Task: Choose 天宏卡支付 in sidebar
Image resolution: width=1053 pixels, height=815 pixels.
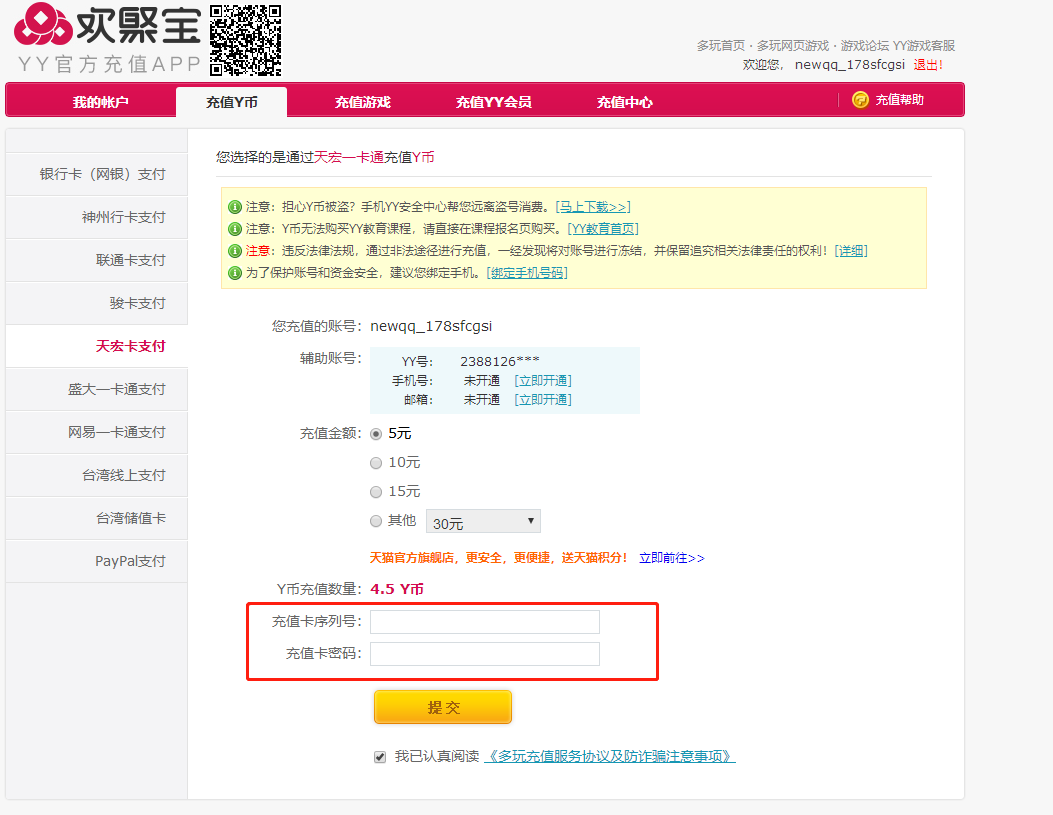Action: pyautogui.click(x=97, y=346)
